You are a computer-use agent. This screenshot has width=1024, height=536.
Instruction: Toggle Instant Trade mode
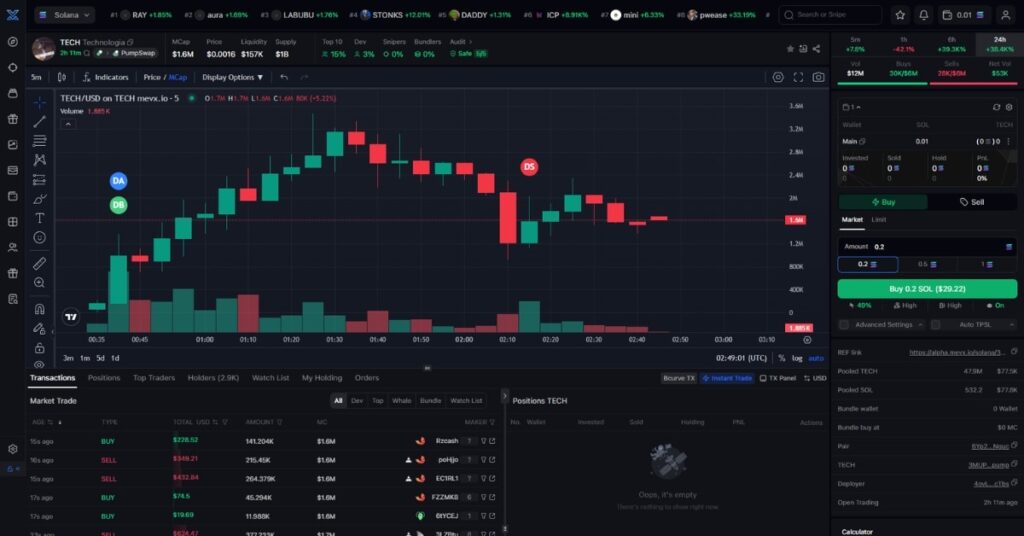[727, 378]
